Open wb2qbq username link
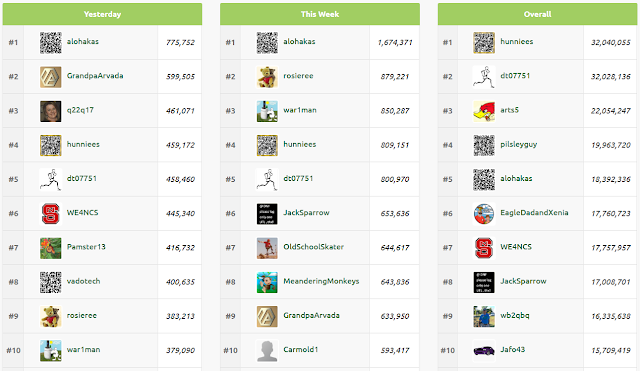 point(515,315)
